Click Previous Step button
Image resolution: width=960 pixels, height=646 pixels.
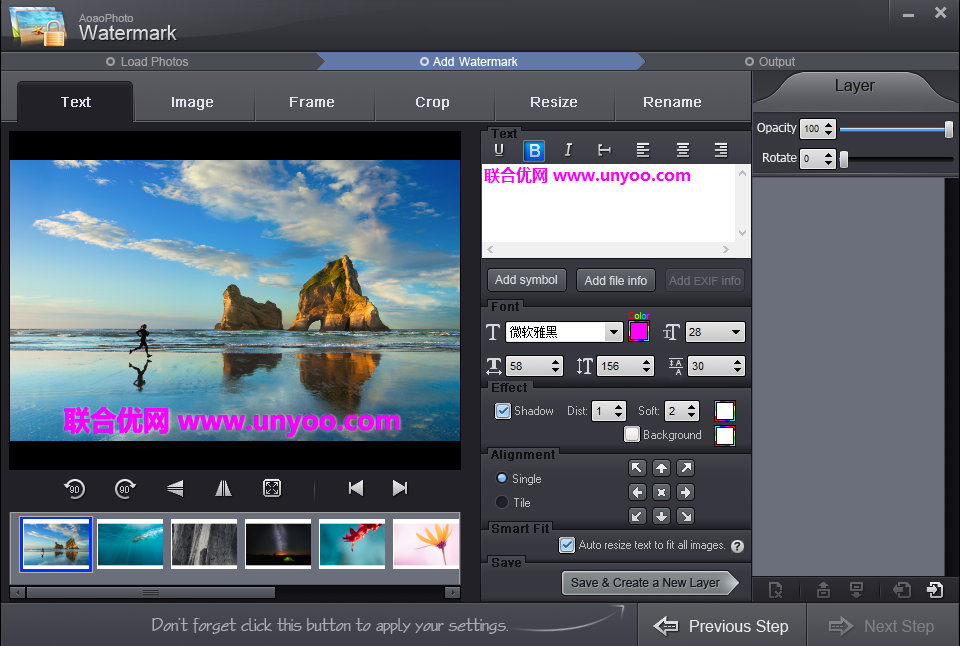721,626
